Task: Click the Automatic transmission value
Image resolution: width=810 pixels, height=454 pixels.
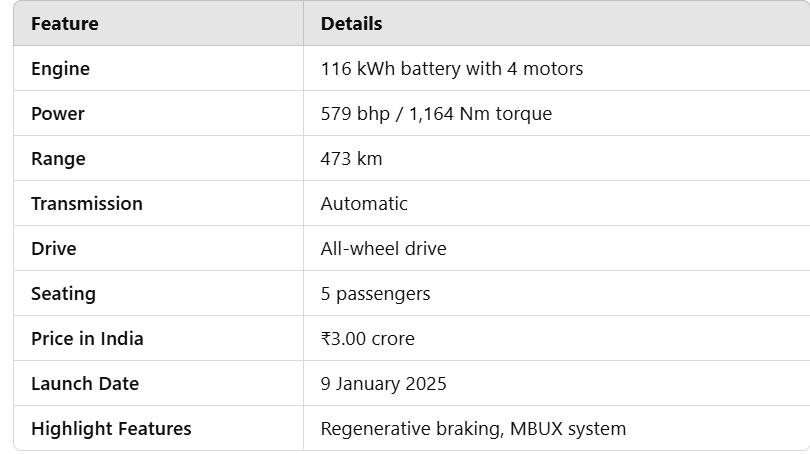Action: click(x=364, y=203)
